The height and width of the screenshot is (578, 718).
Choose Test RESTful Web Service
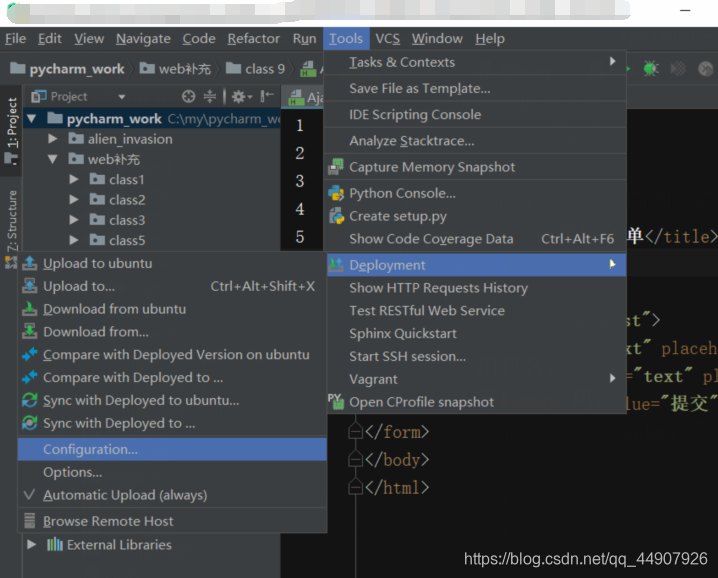pyautogui.click(x=476, y=311)
